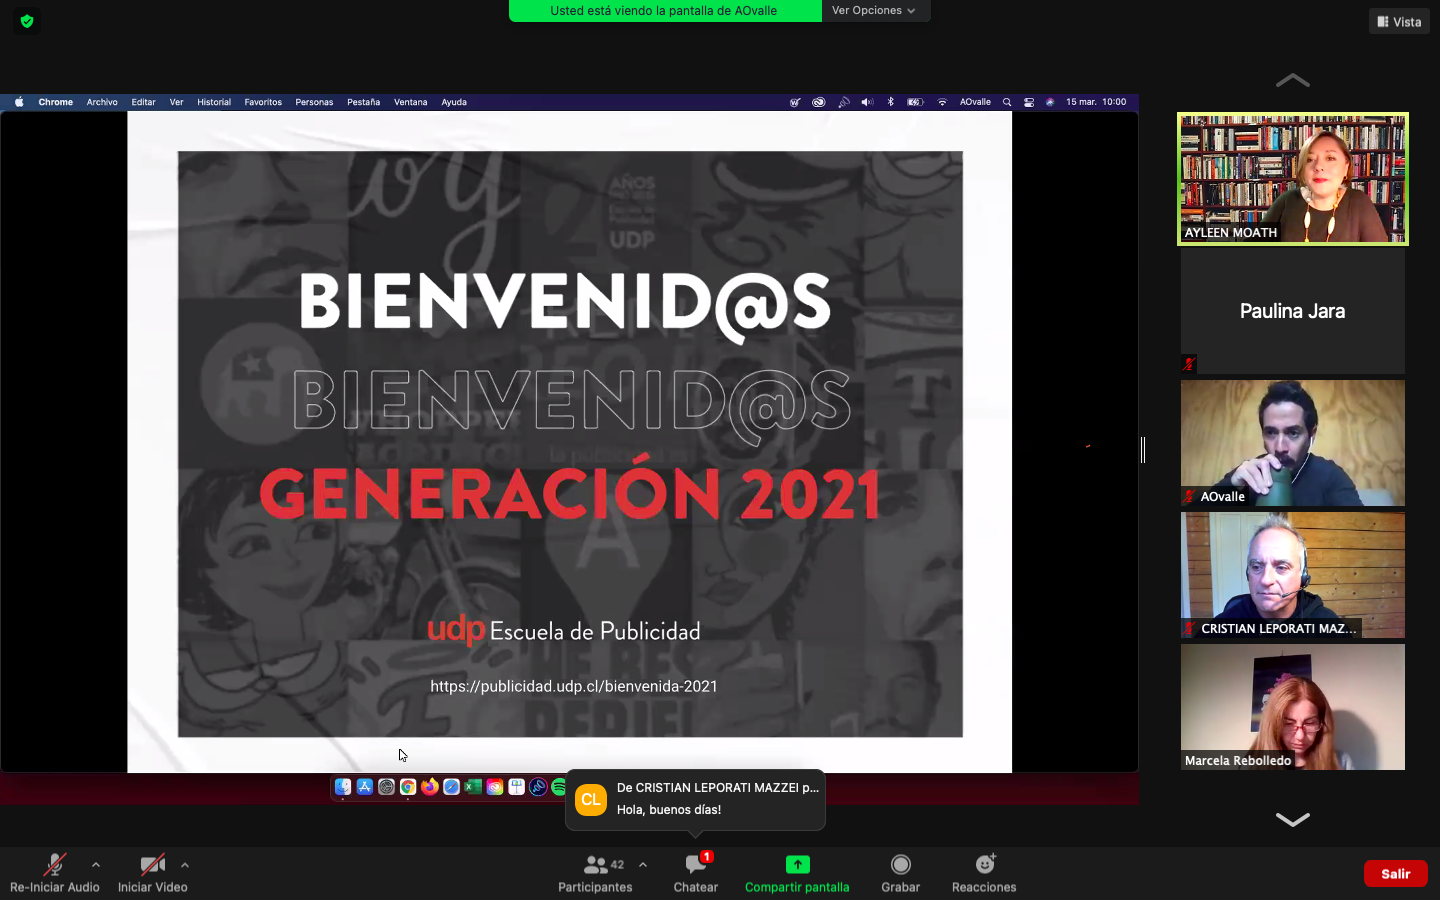Select AYLEEN MOATH's video thumbnail

(1292, 179)
